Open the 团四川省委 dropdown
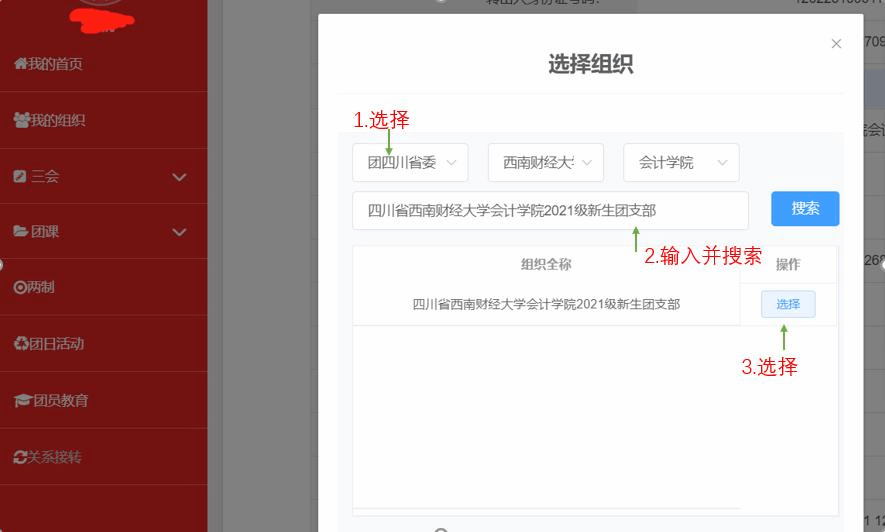Screen dimensions: 885x532 410,162
